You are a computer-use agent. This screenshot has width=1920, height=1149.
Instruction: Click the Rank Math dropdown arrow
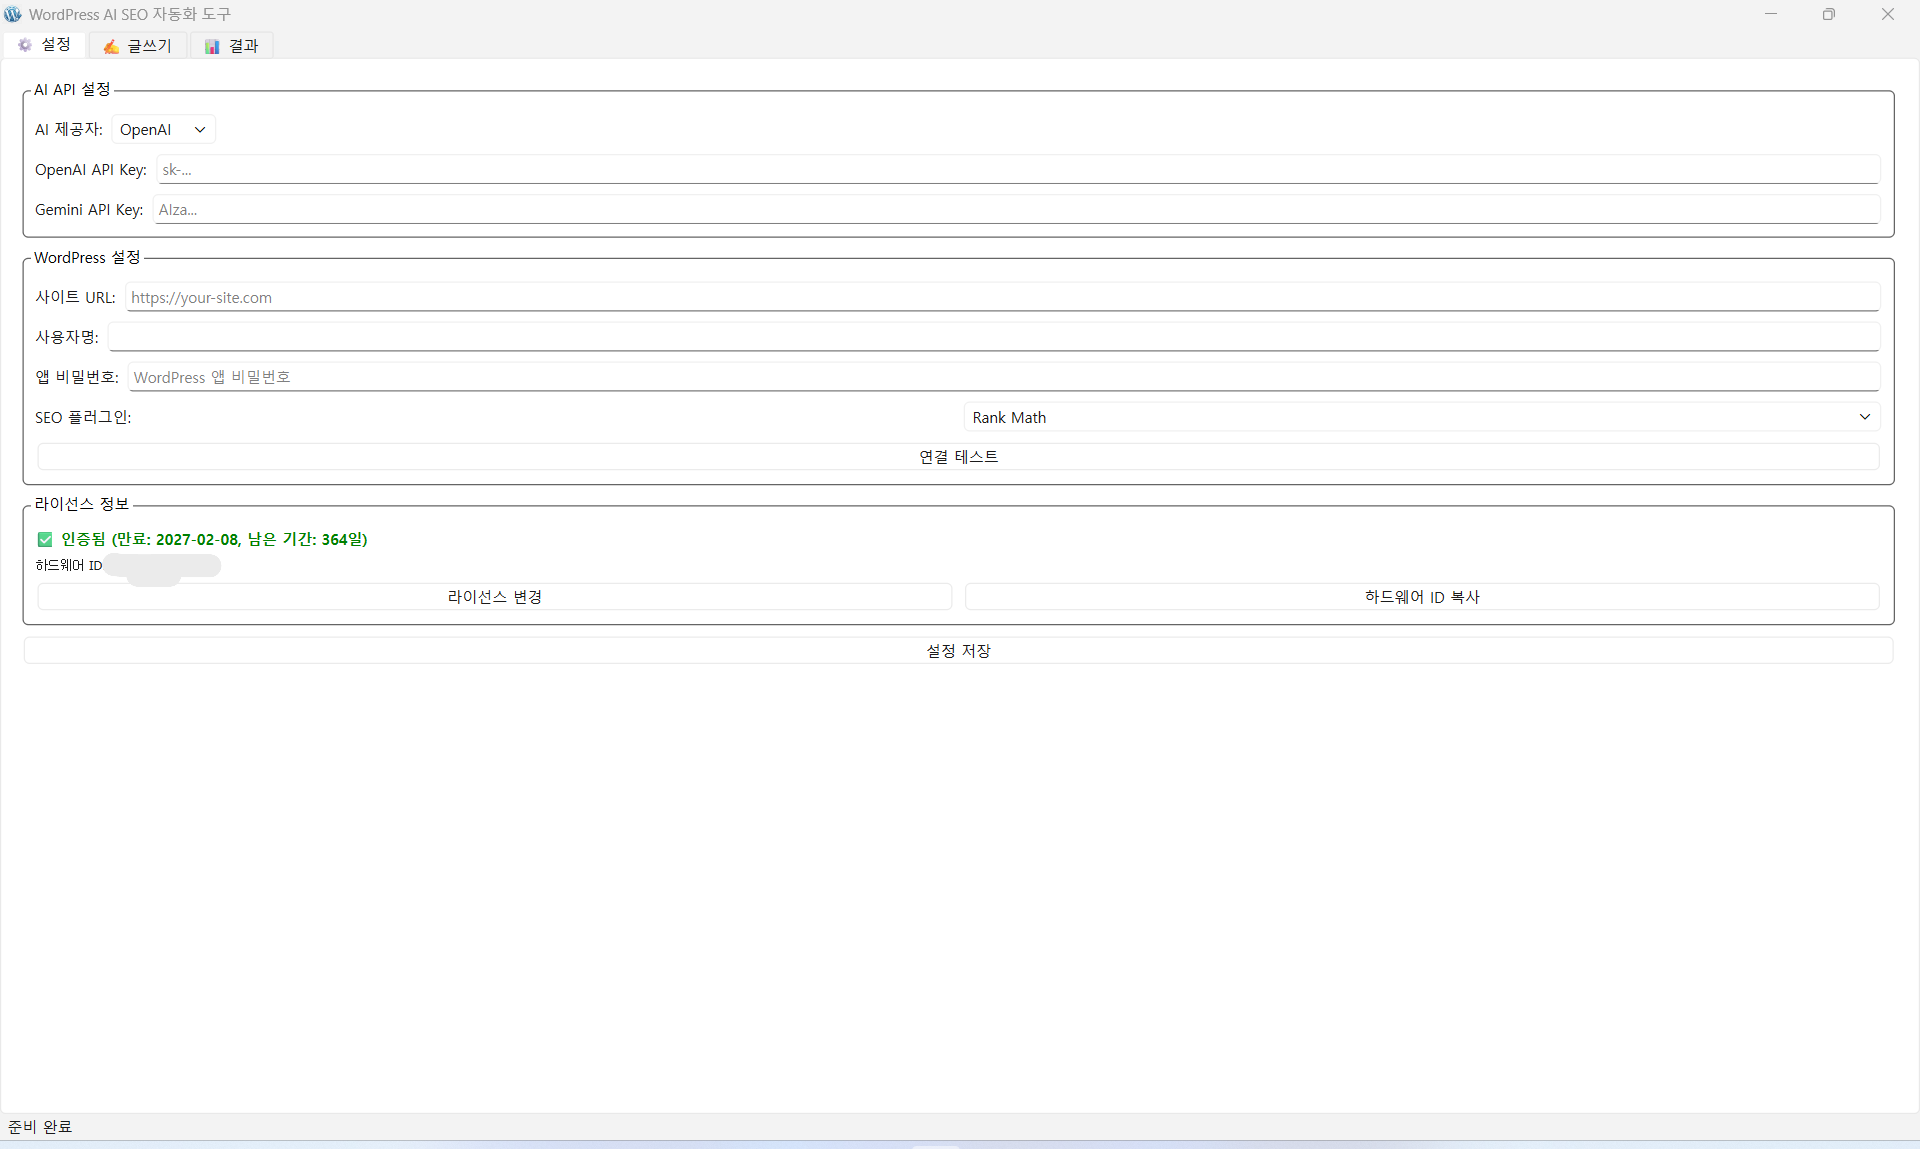click(1864, 417)
